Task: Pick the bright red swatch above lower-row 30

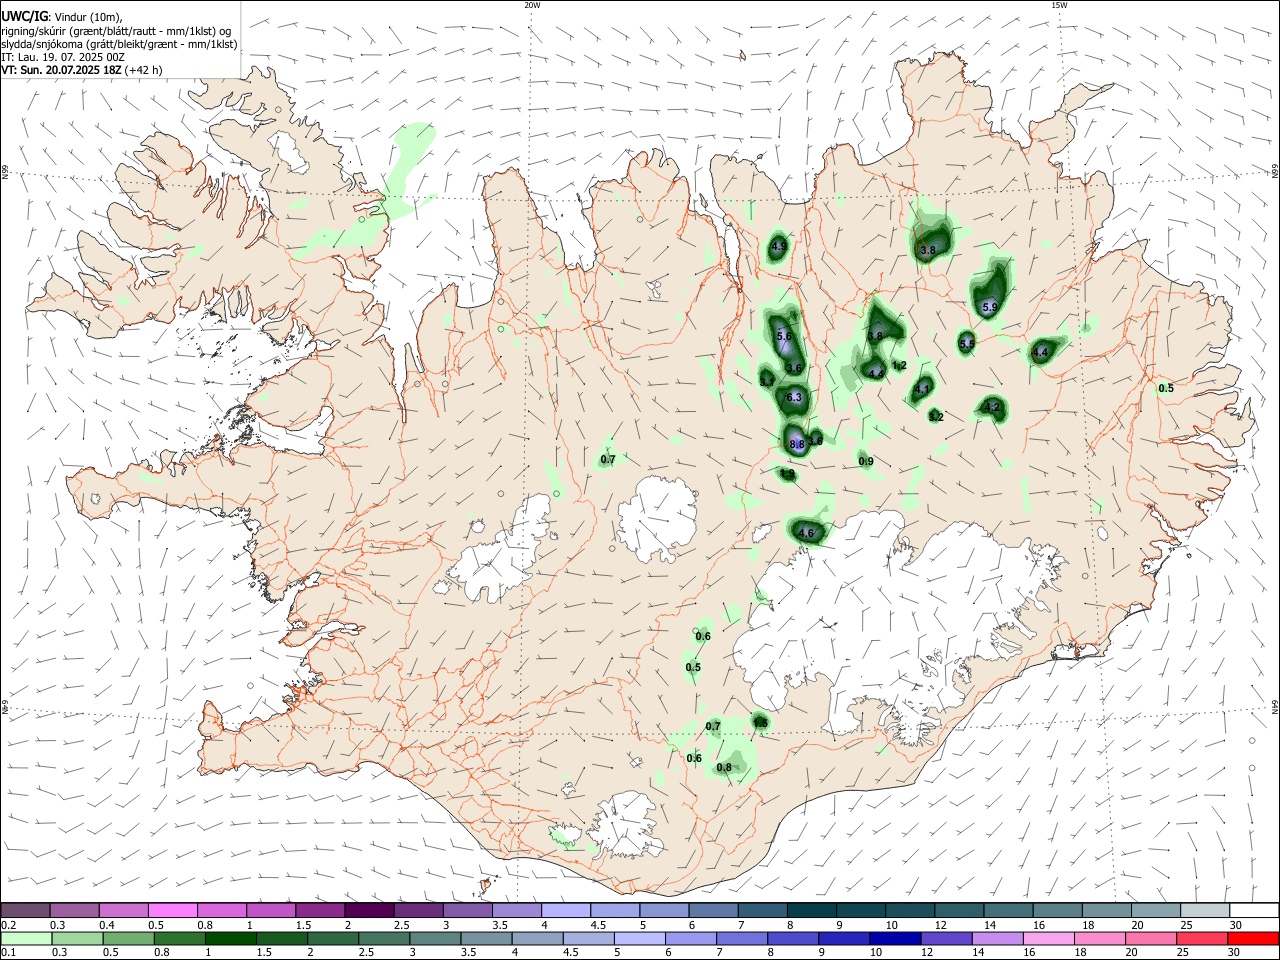Action: pyautogui.click(x=1252, y=939)
